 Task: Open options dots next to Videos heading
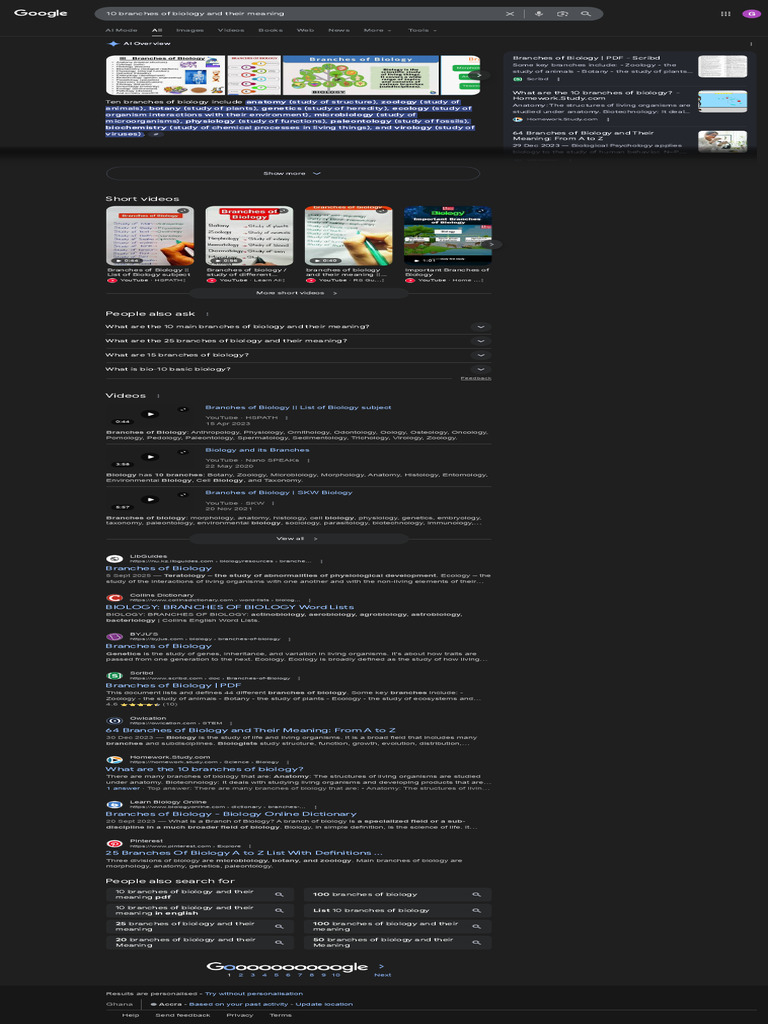[x=158, y=396]
